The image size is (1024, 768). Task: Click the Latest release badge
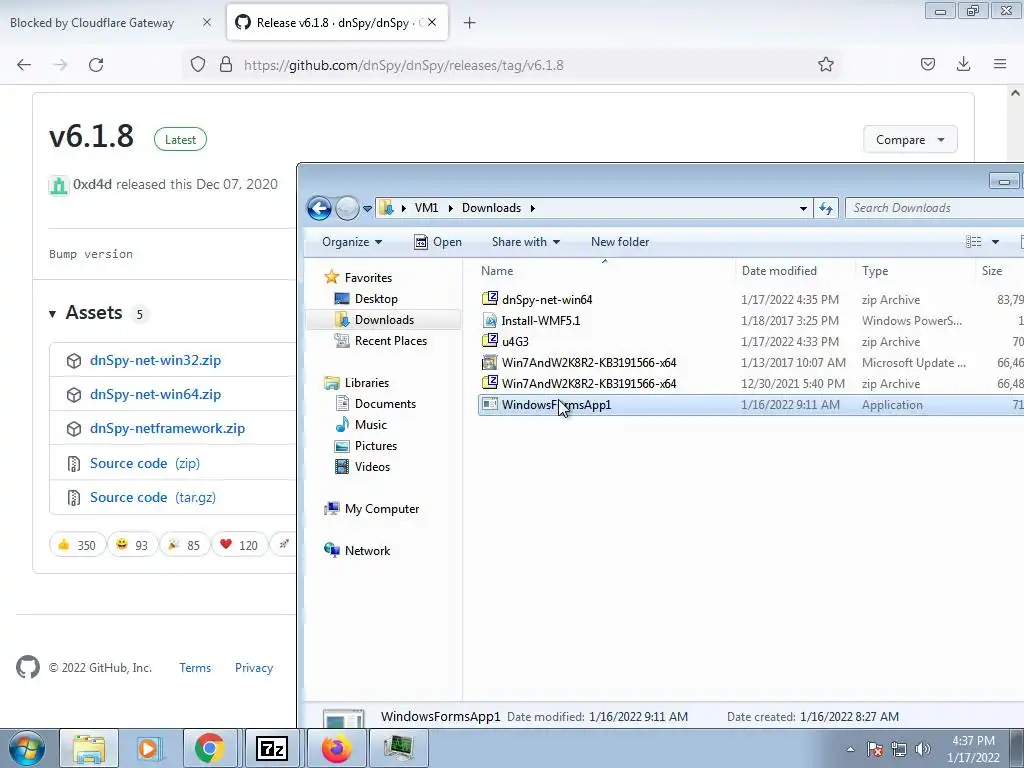click(180, 139)
